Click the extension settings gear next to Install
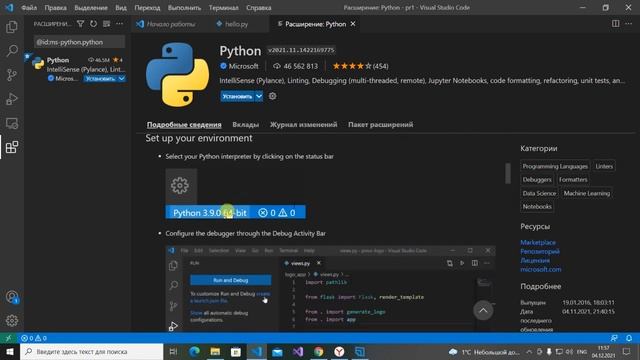Image resolution: width=640 pixels, height=360 pixels. coord(272,96)
